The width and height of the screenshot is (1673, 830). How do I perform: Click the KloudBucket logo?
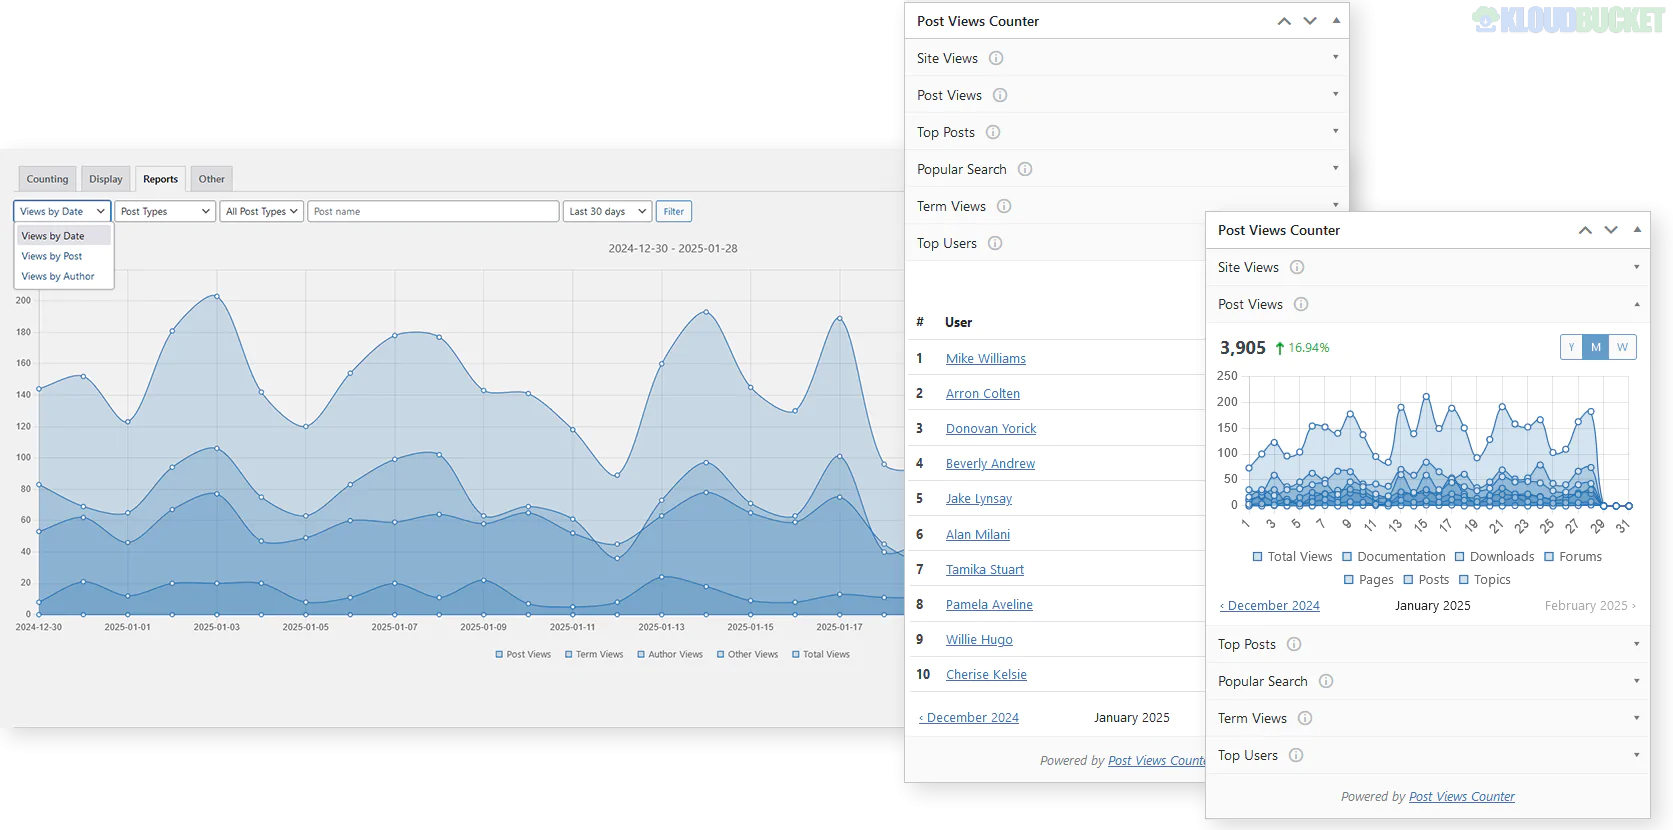[1568, 20]
